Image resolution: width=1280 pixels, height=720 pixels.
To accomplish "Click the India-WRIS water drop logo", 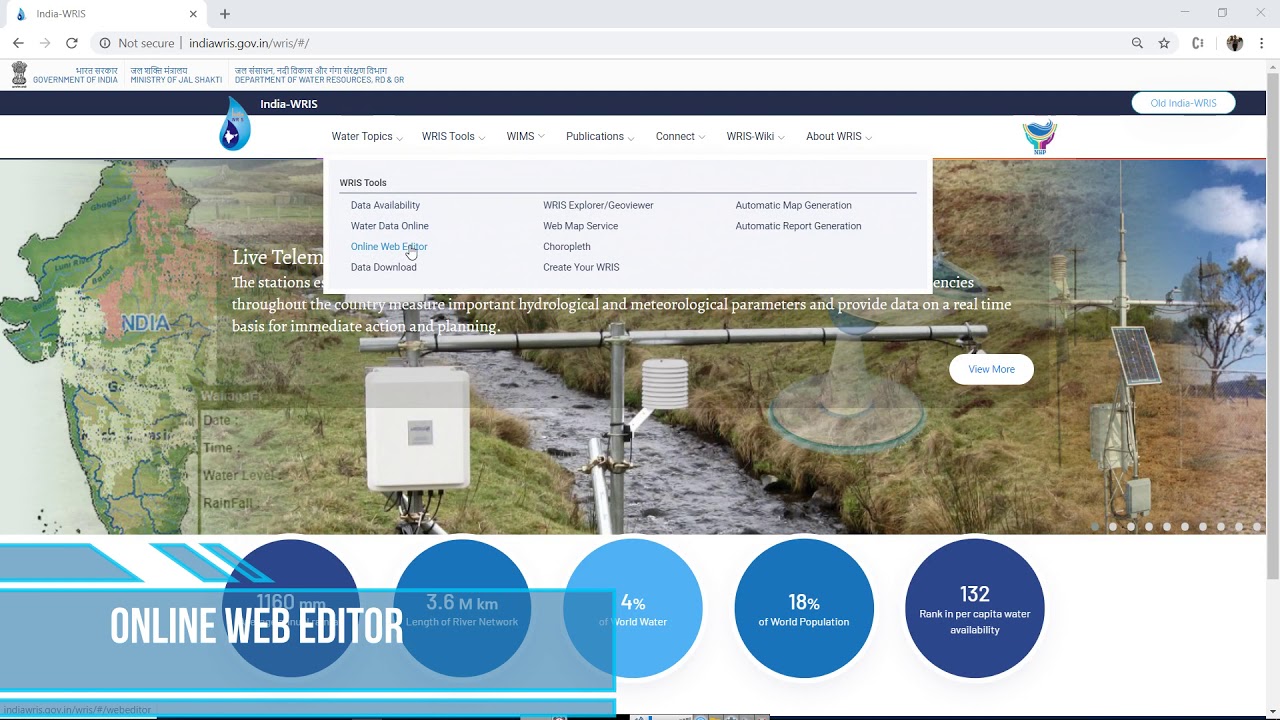I will coord(235,124).
